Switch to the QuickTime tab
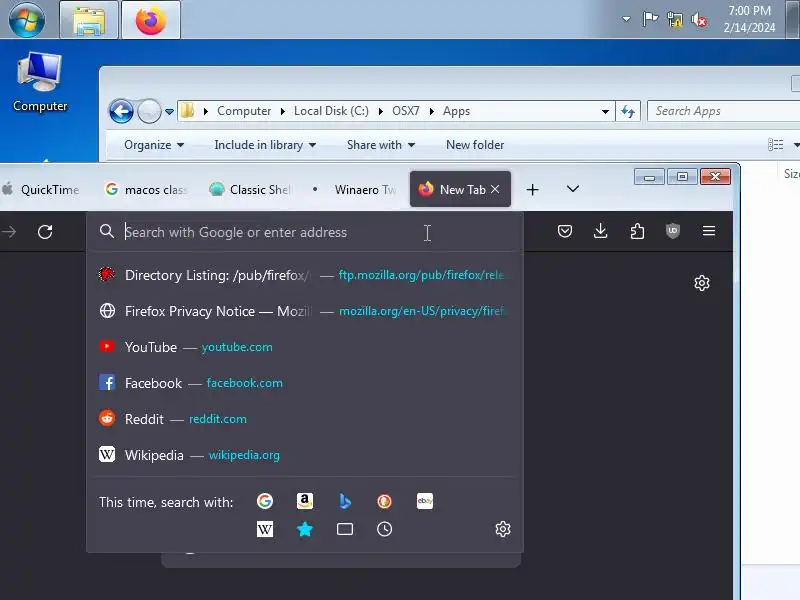800x600 pixels. [41, 189]
